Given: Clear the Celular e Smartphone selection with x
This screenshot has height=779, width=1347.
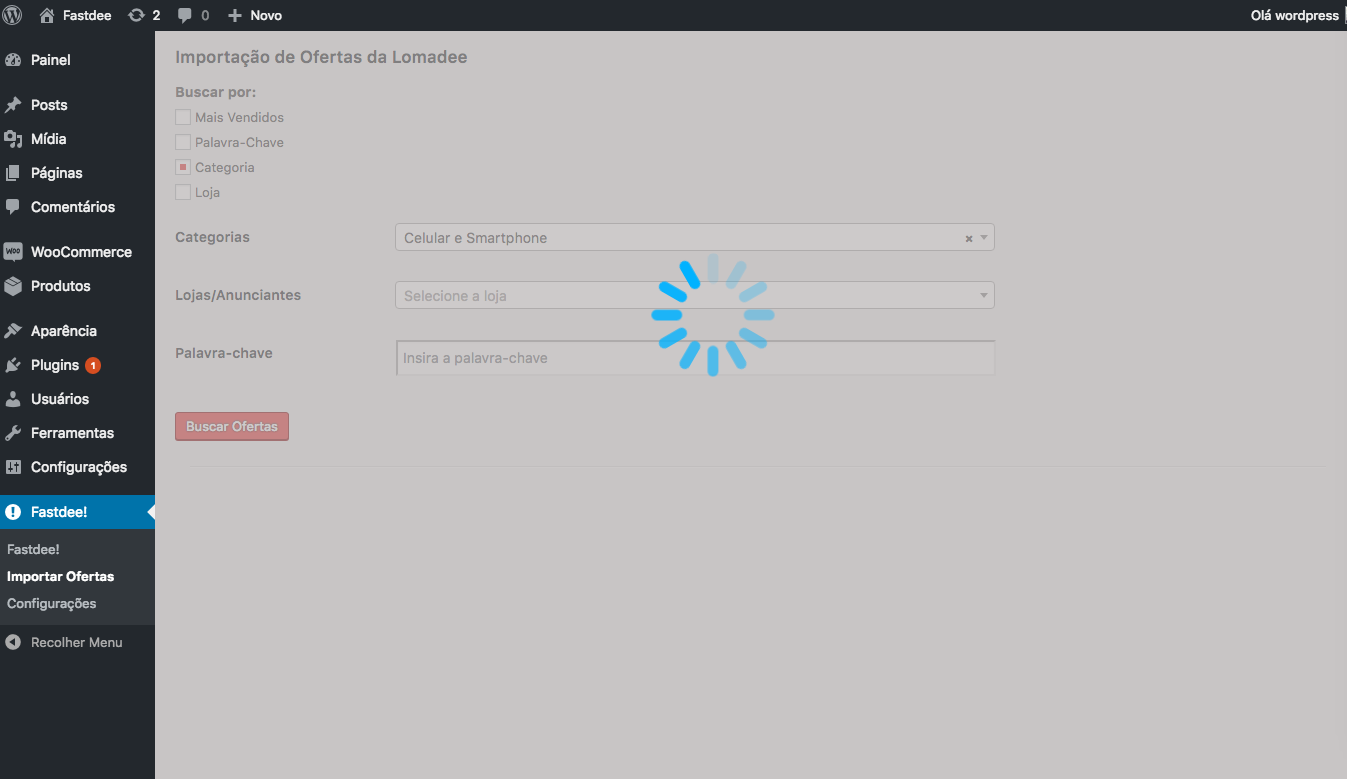Looking at the screenshot, I should 968,239.
